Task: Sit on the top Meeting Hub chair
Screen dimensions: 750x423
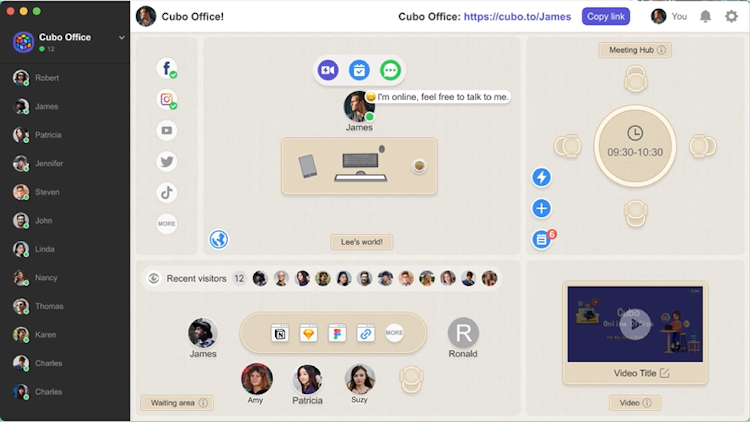Action: 636,79
